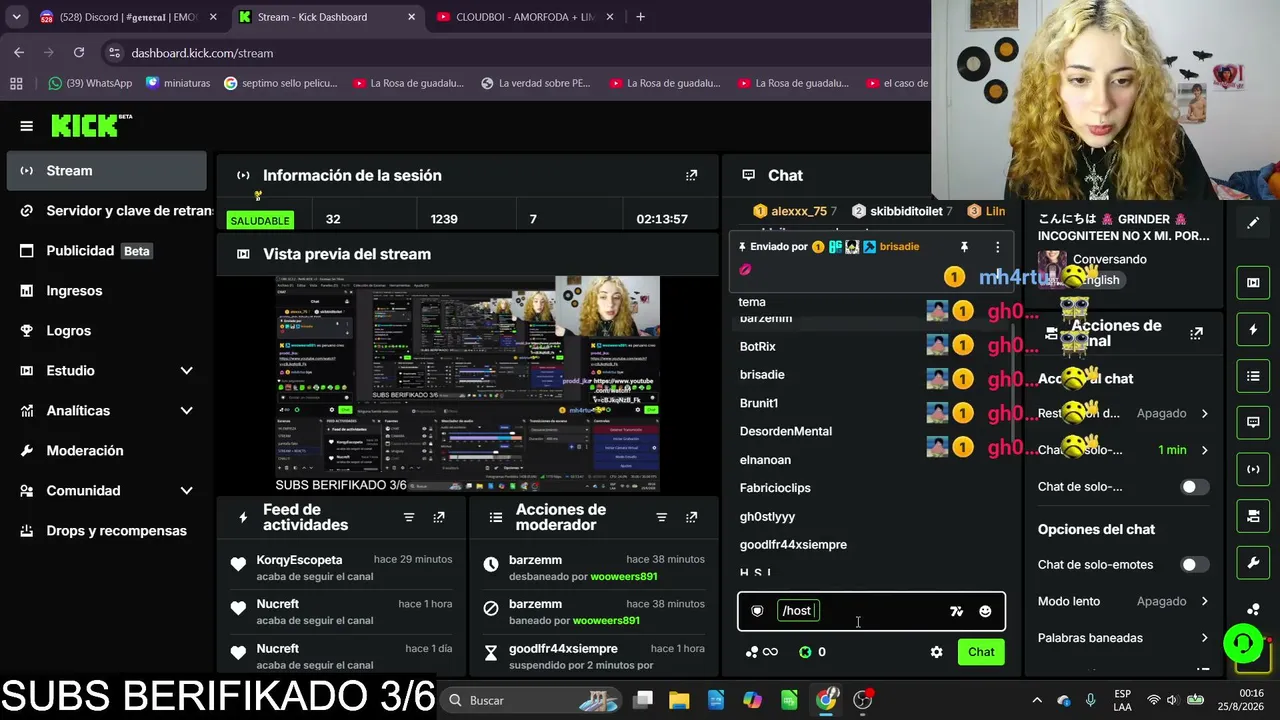Click the microphone icon in system tray
The height and width of the screenshot is (720, 1280).
pyautogui.click(x=1091, y=700)
